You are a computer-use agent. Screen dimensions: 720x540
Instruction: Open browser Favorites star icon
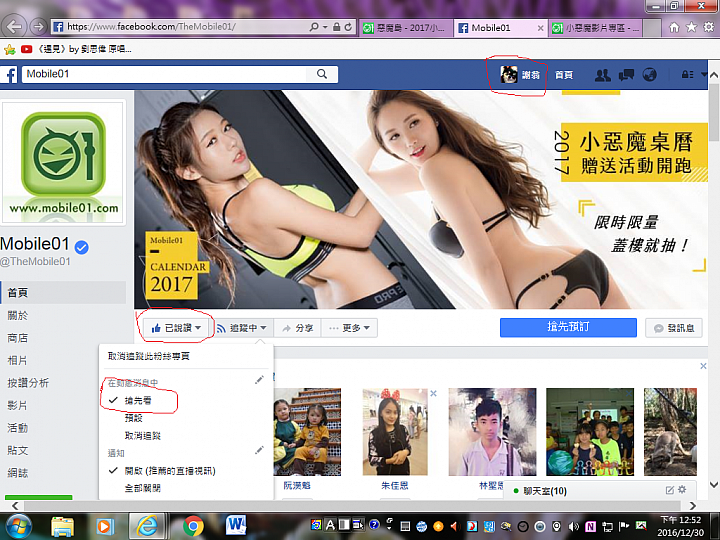pos(691,28)
